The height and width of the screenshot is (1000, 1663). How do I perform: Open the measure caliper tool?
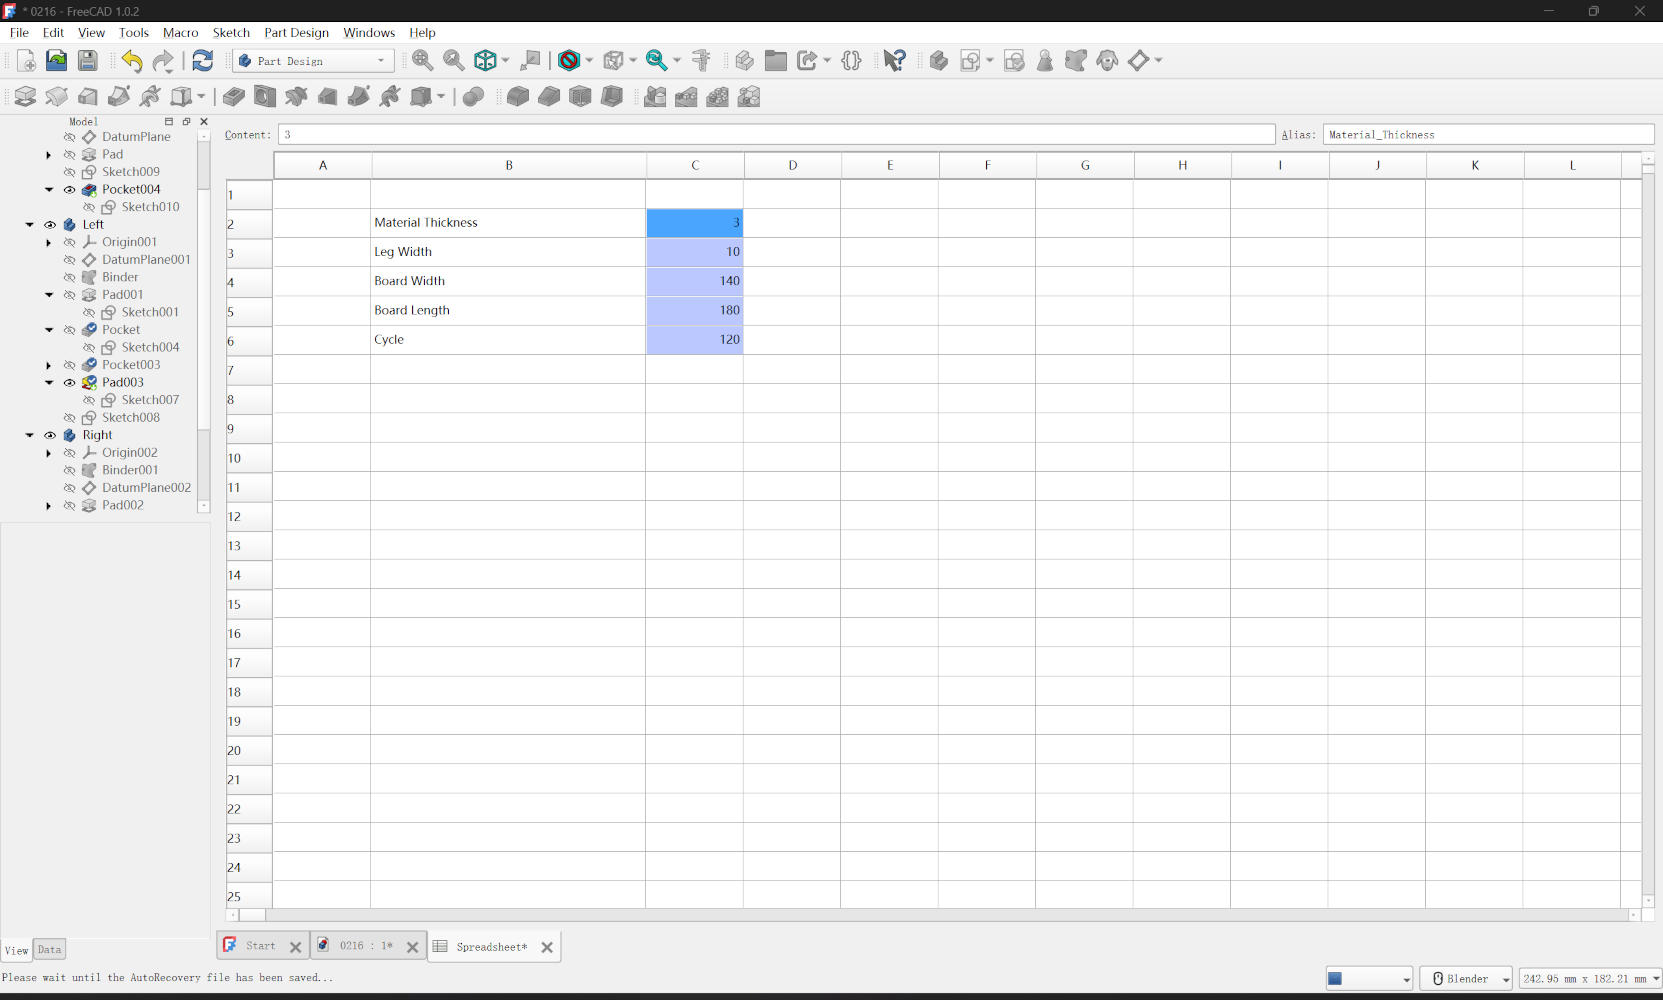point(701,61)
